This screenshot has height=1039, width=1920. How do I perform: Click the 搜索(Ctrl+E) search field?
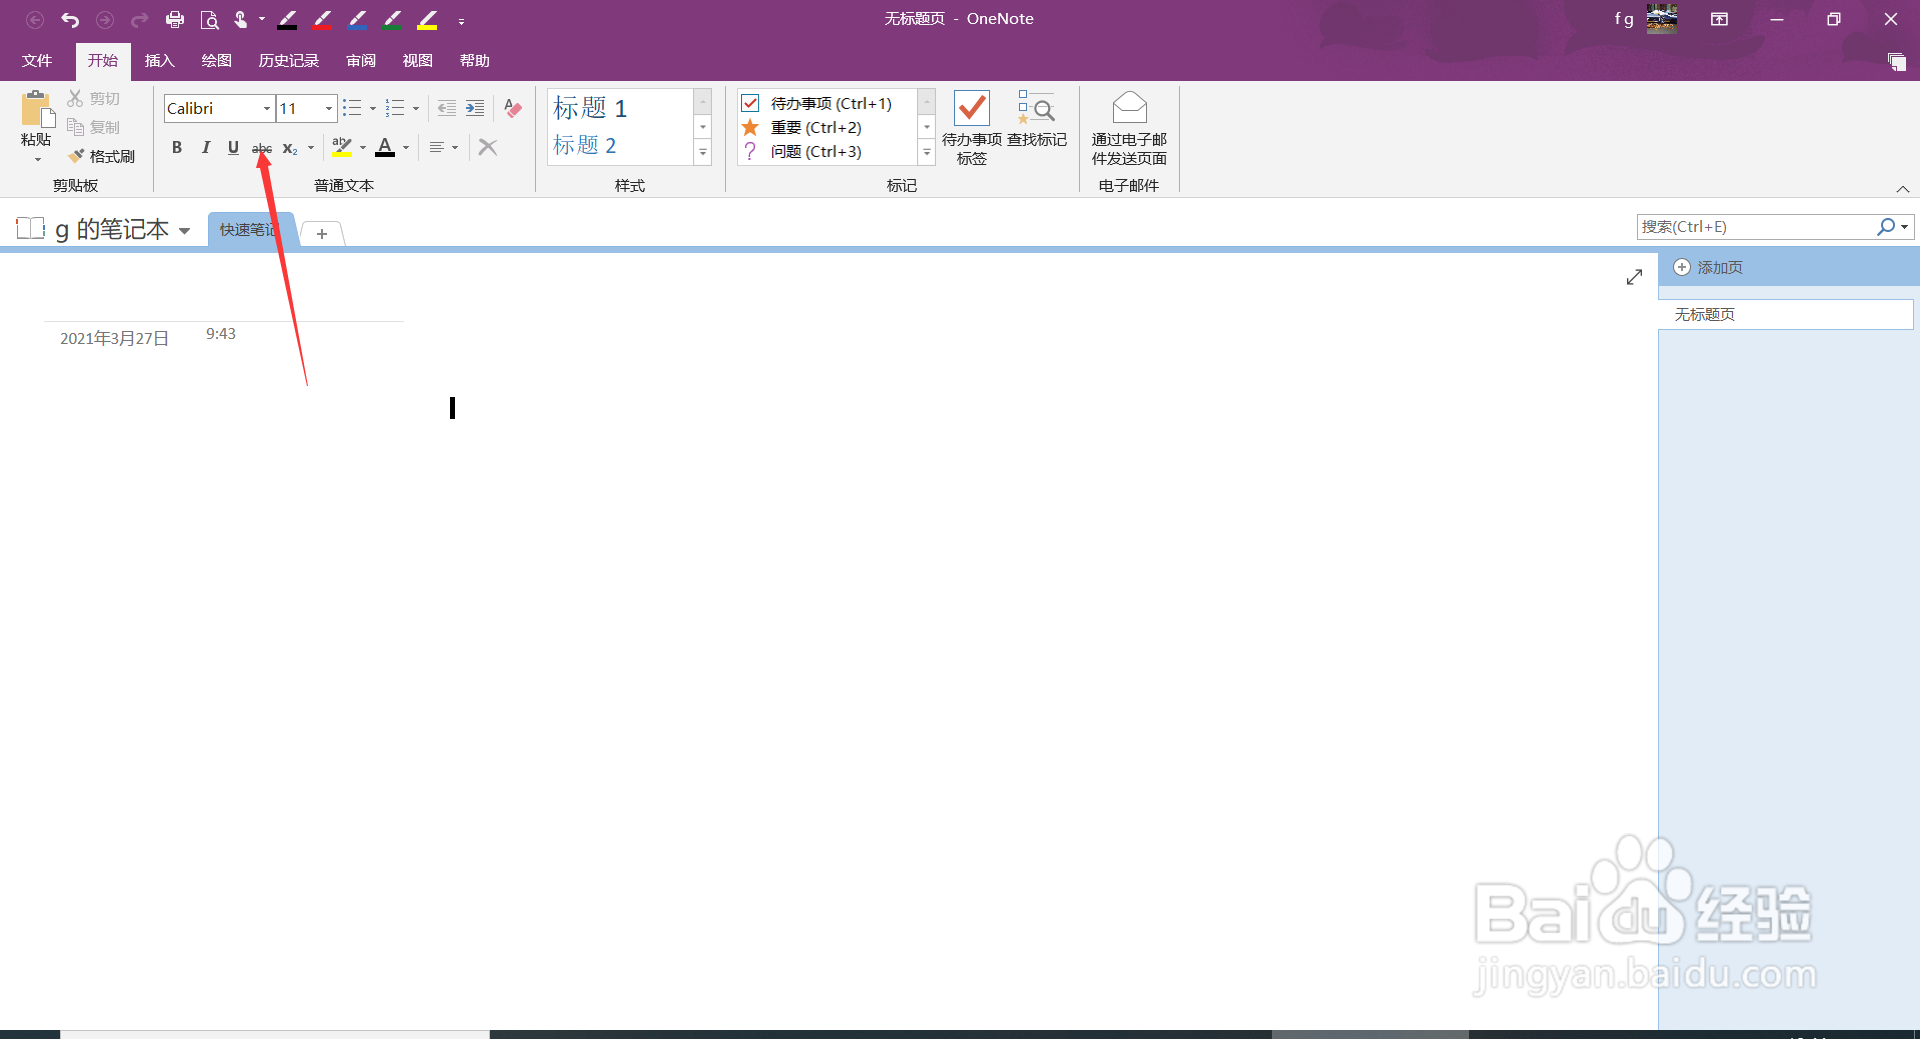1756,227
